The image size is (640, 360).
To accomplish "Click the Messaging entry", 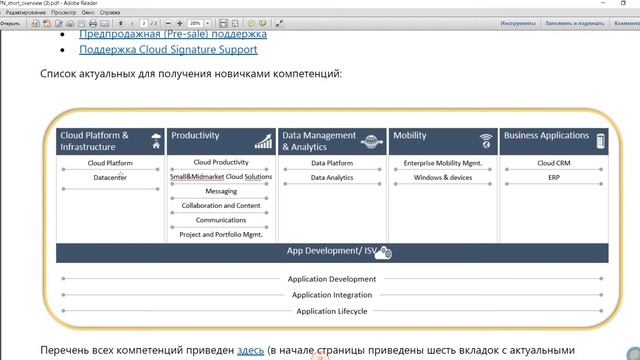I will pos(221,191).
